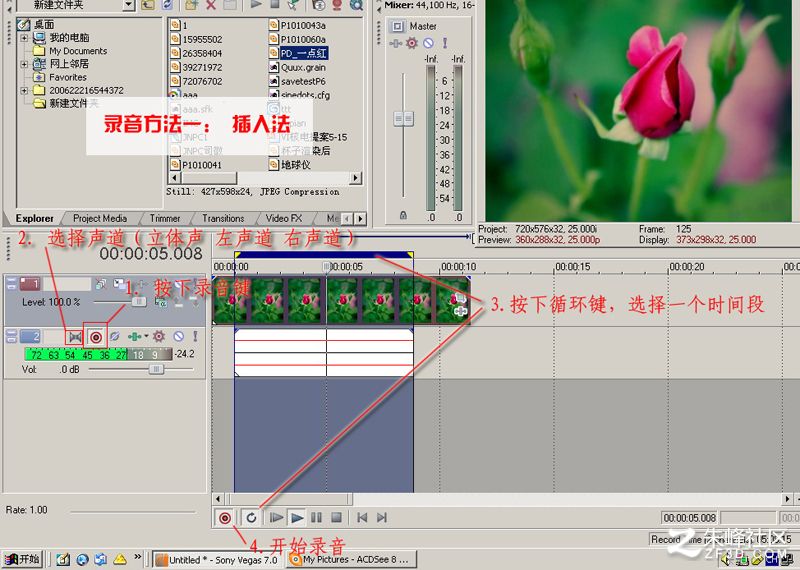Expand 200622216544372 folder node

[x=24, y=91]
